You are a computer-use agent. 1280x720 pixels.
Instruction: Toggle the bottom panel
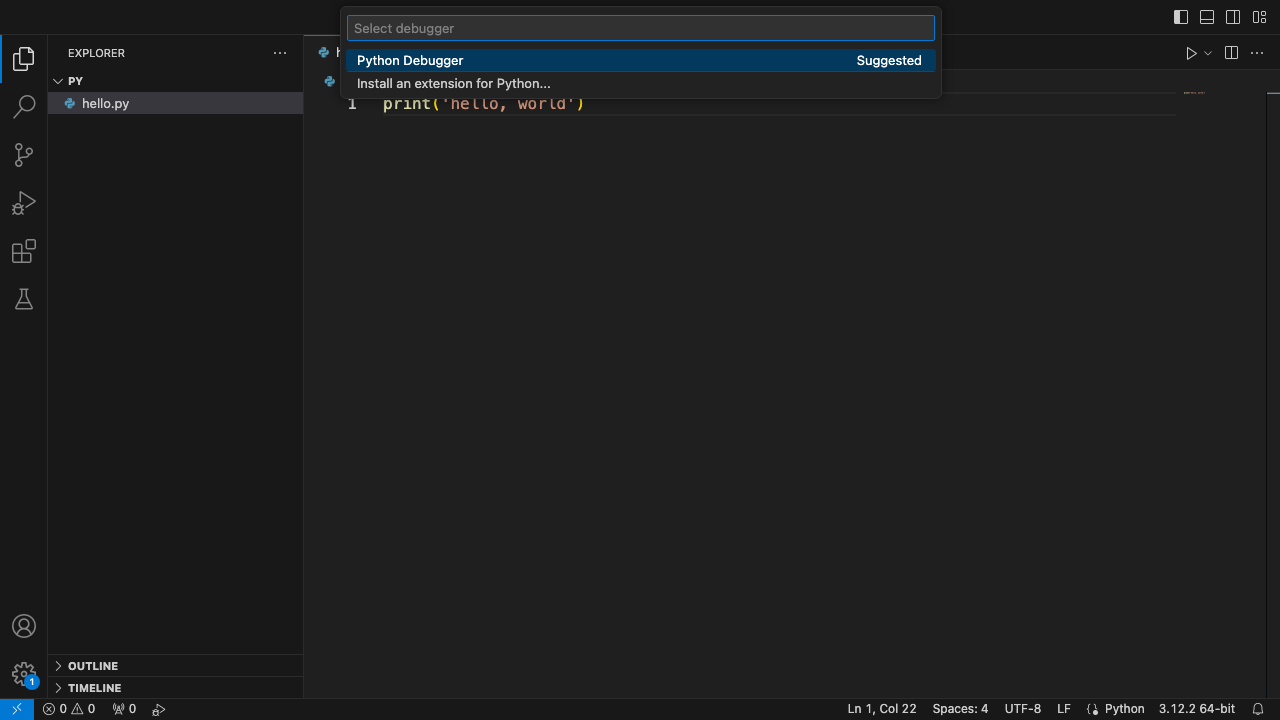point(1207,17)
